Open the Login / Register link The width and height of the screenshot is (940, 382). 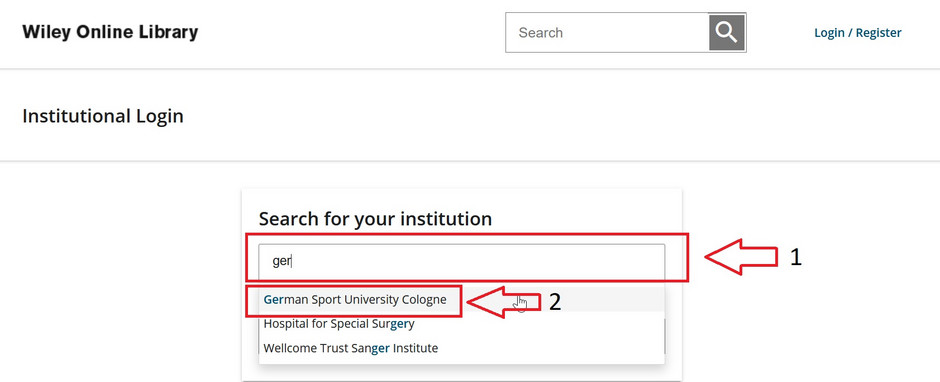[x=857, y=32]
